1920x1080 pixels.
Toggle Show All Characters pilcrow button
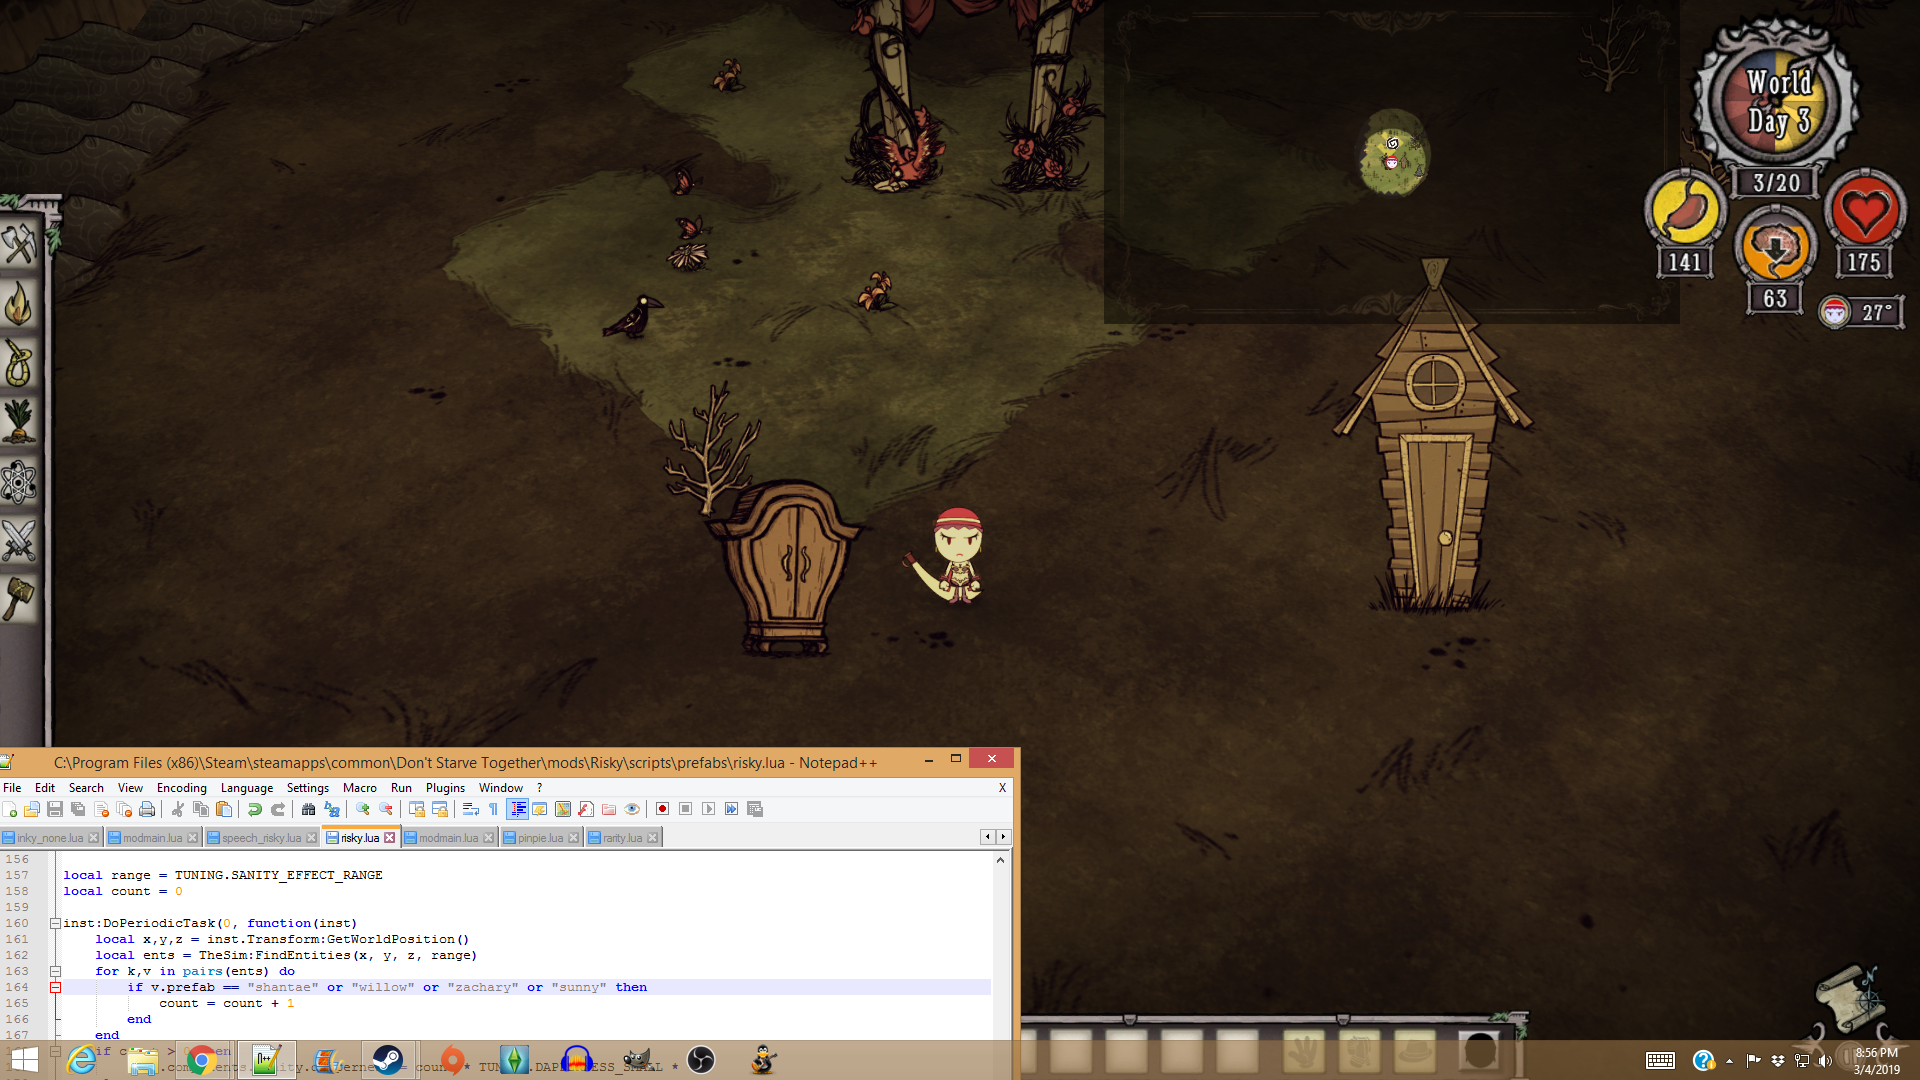[x=493, y=809]
